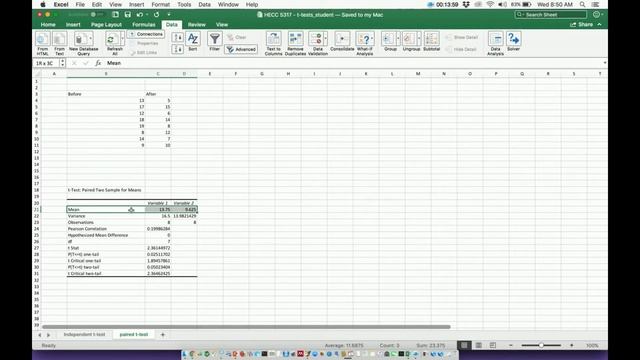Expand the Refresh All dropdown arrow
The height and width of the screenshot is (360, 640).
click(122, 39)
